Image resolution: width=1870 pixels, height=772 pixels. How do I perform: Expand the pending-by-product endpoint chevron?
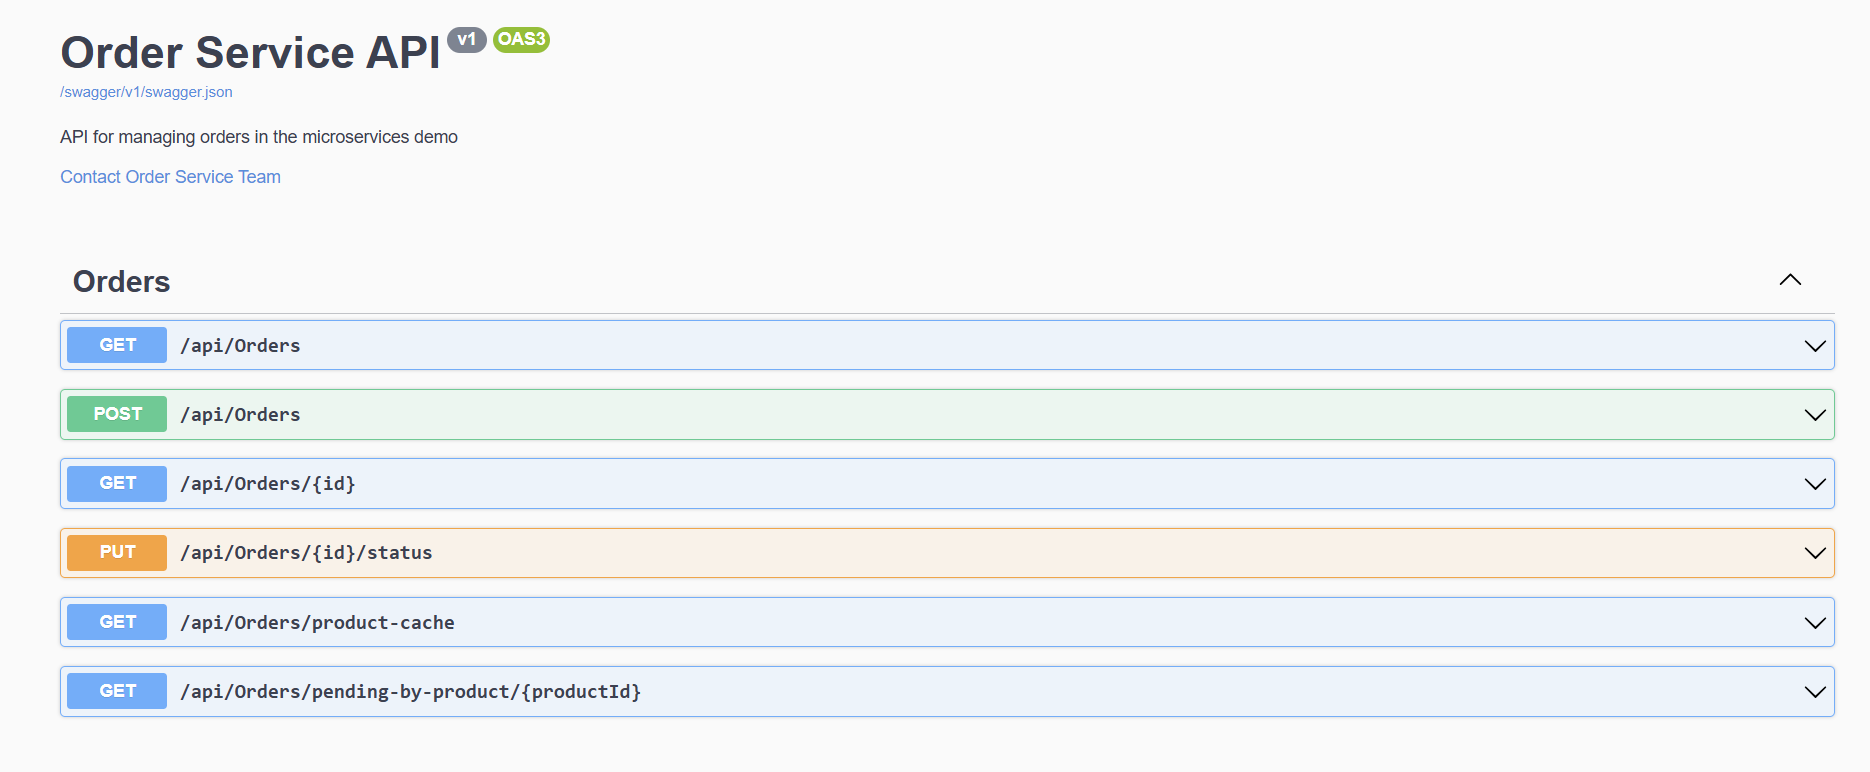click(x=1814, y=692)
